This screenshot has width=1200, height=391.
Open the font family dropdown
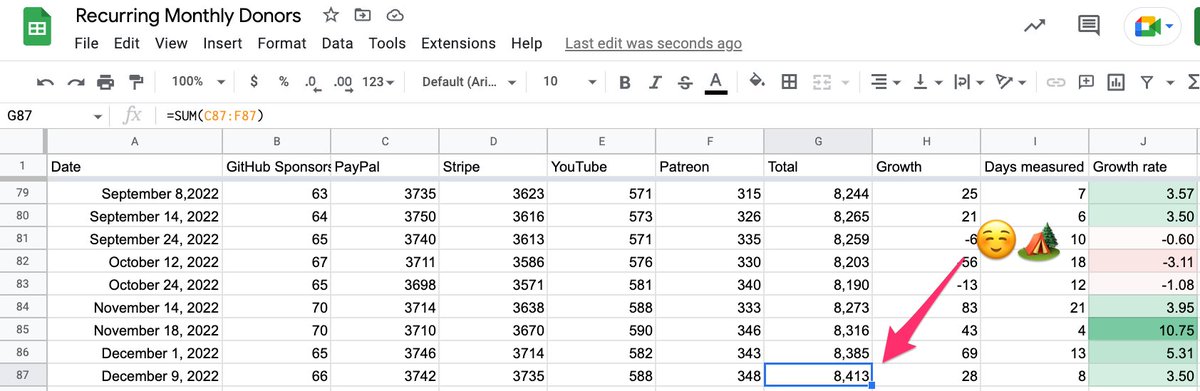pos(469,82)
